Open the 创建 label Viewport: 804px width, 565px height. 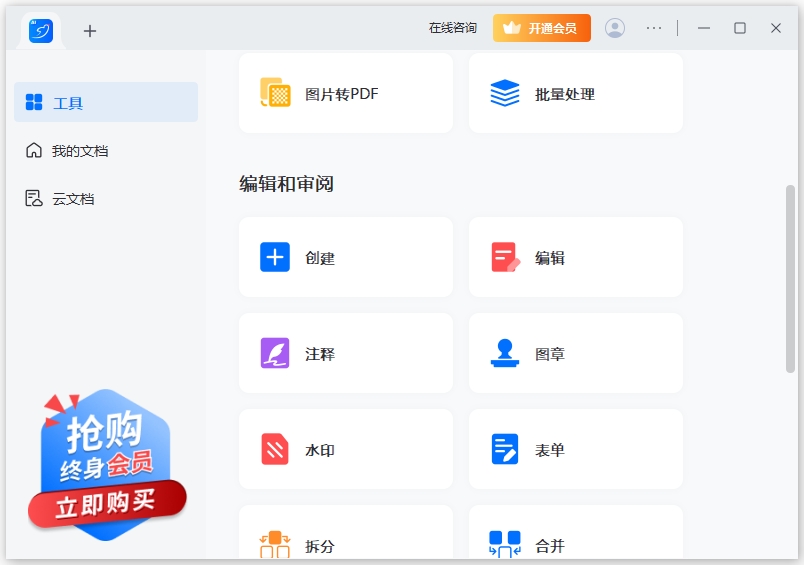320,258
